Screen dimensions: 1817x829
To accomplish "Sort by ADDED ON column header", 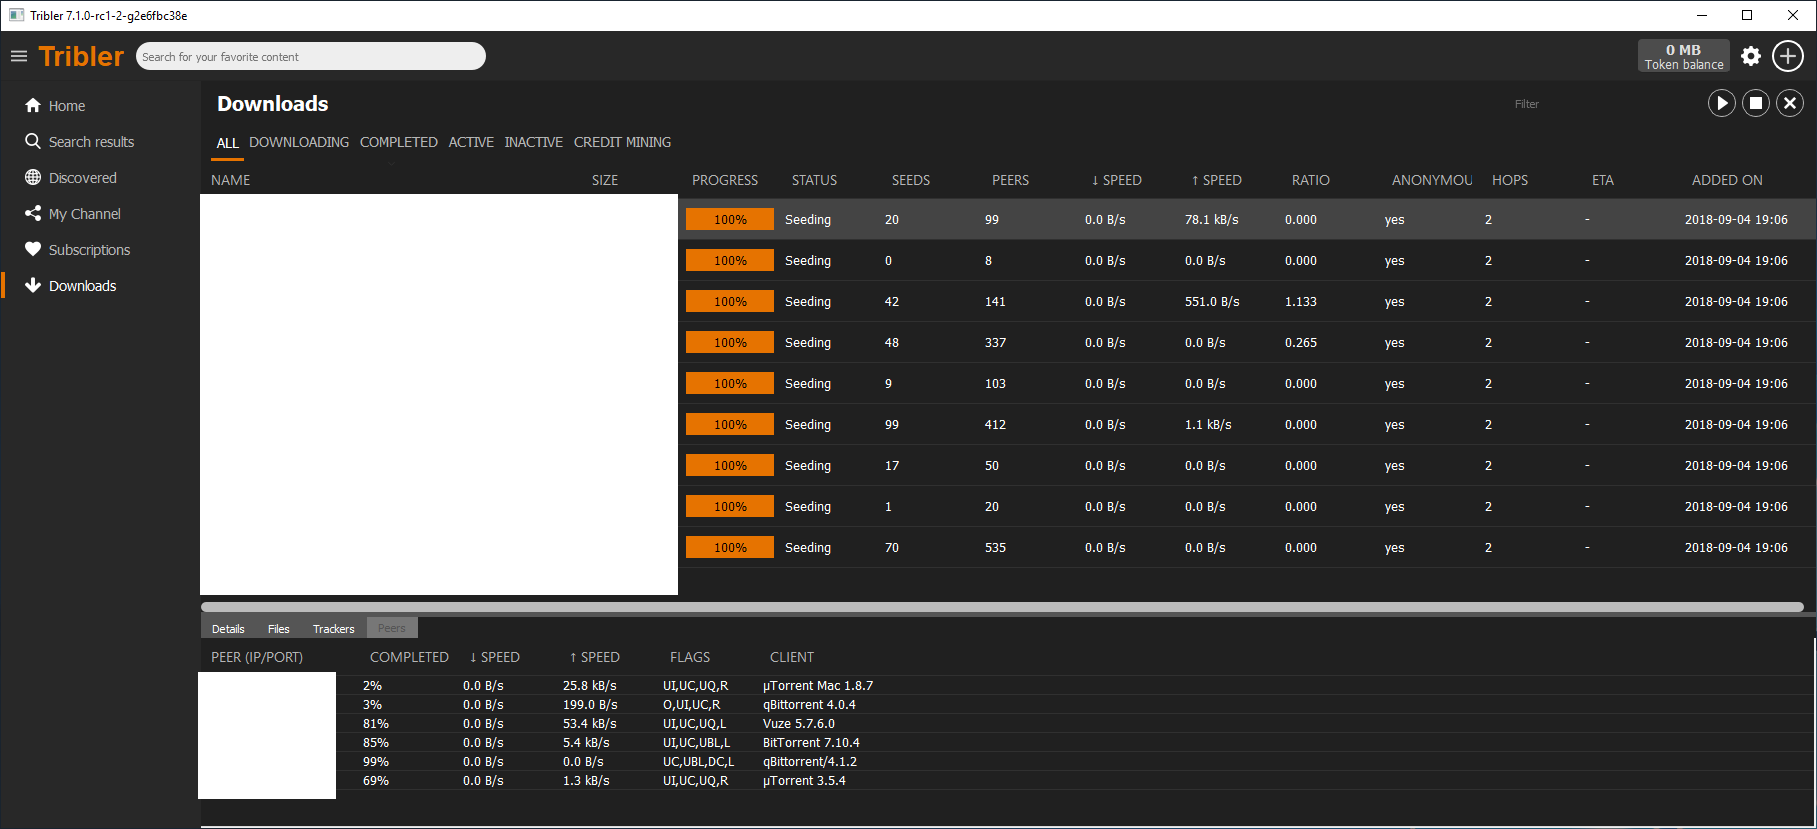I will coord(1727,180).
